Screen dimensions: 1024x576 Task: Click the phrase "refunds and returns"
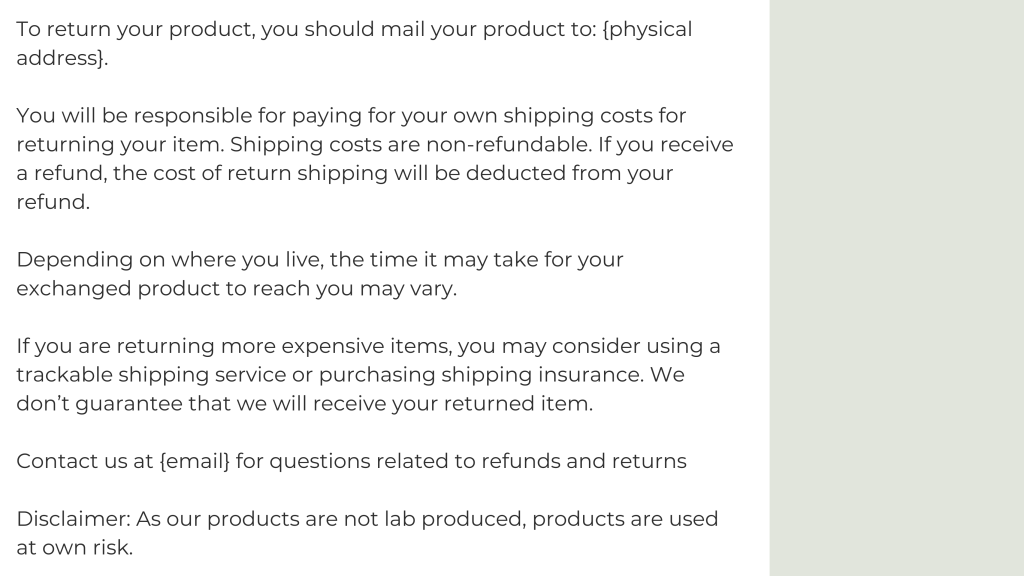point(584,461)
